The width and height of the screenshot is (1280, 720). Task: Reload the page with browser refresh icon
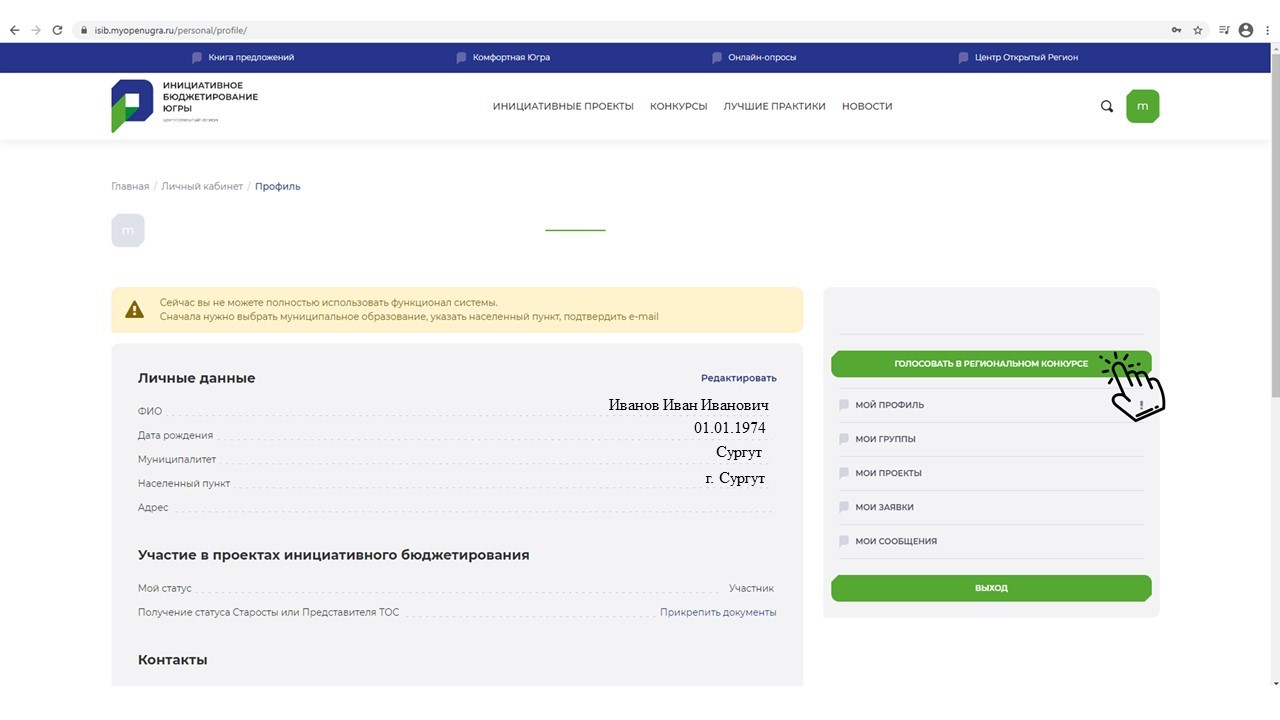(x=57, y=30)
